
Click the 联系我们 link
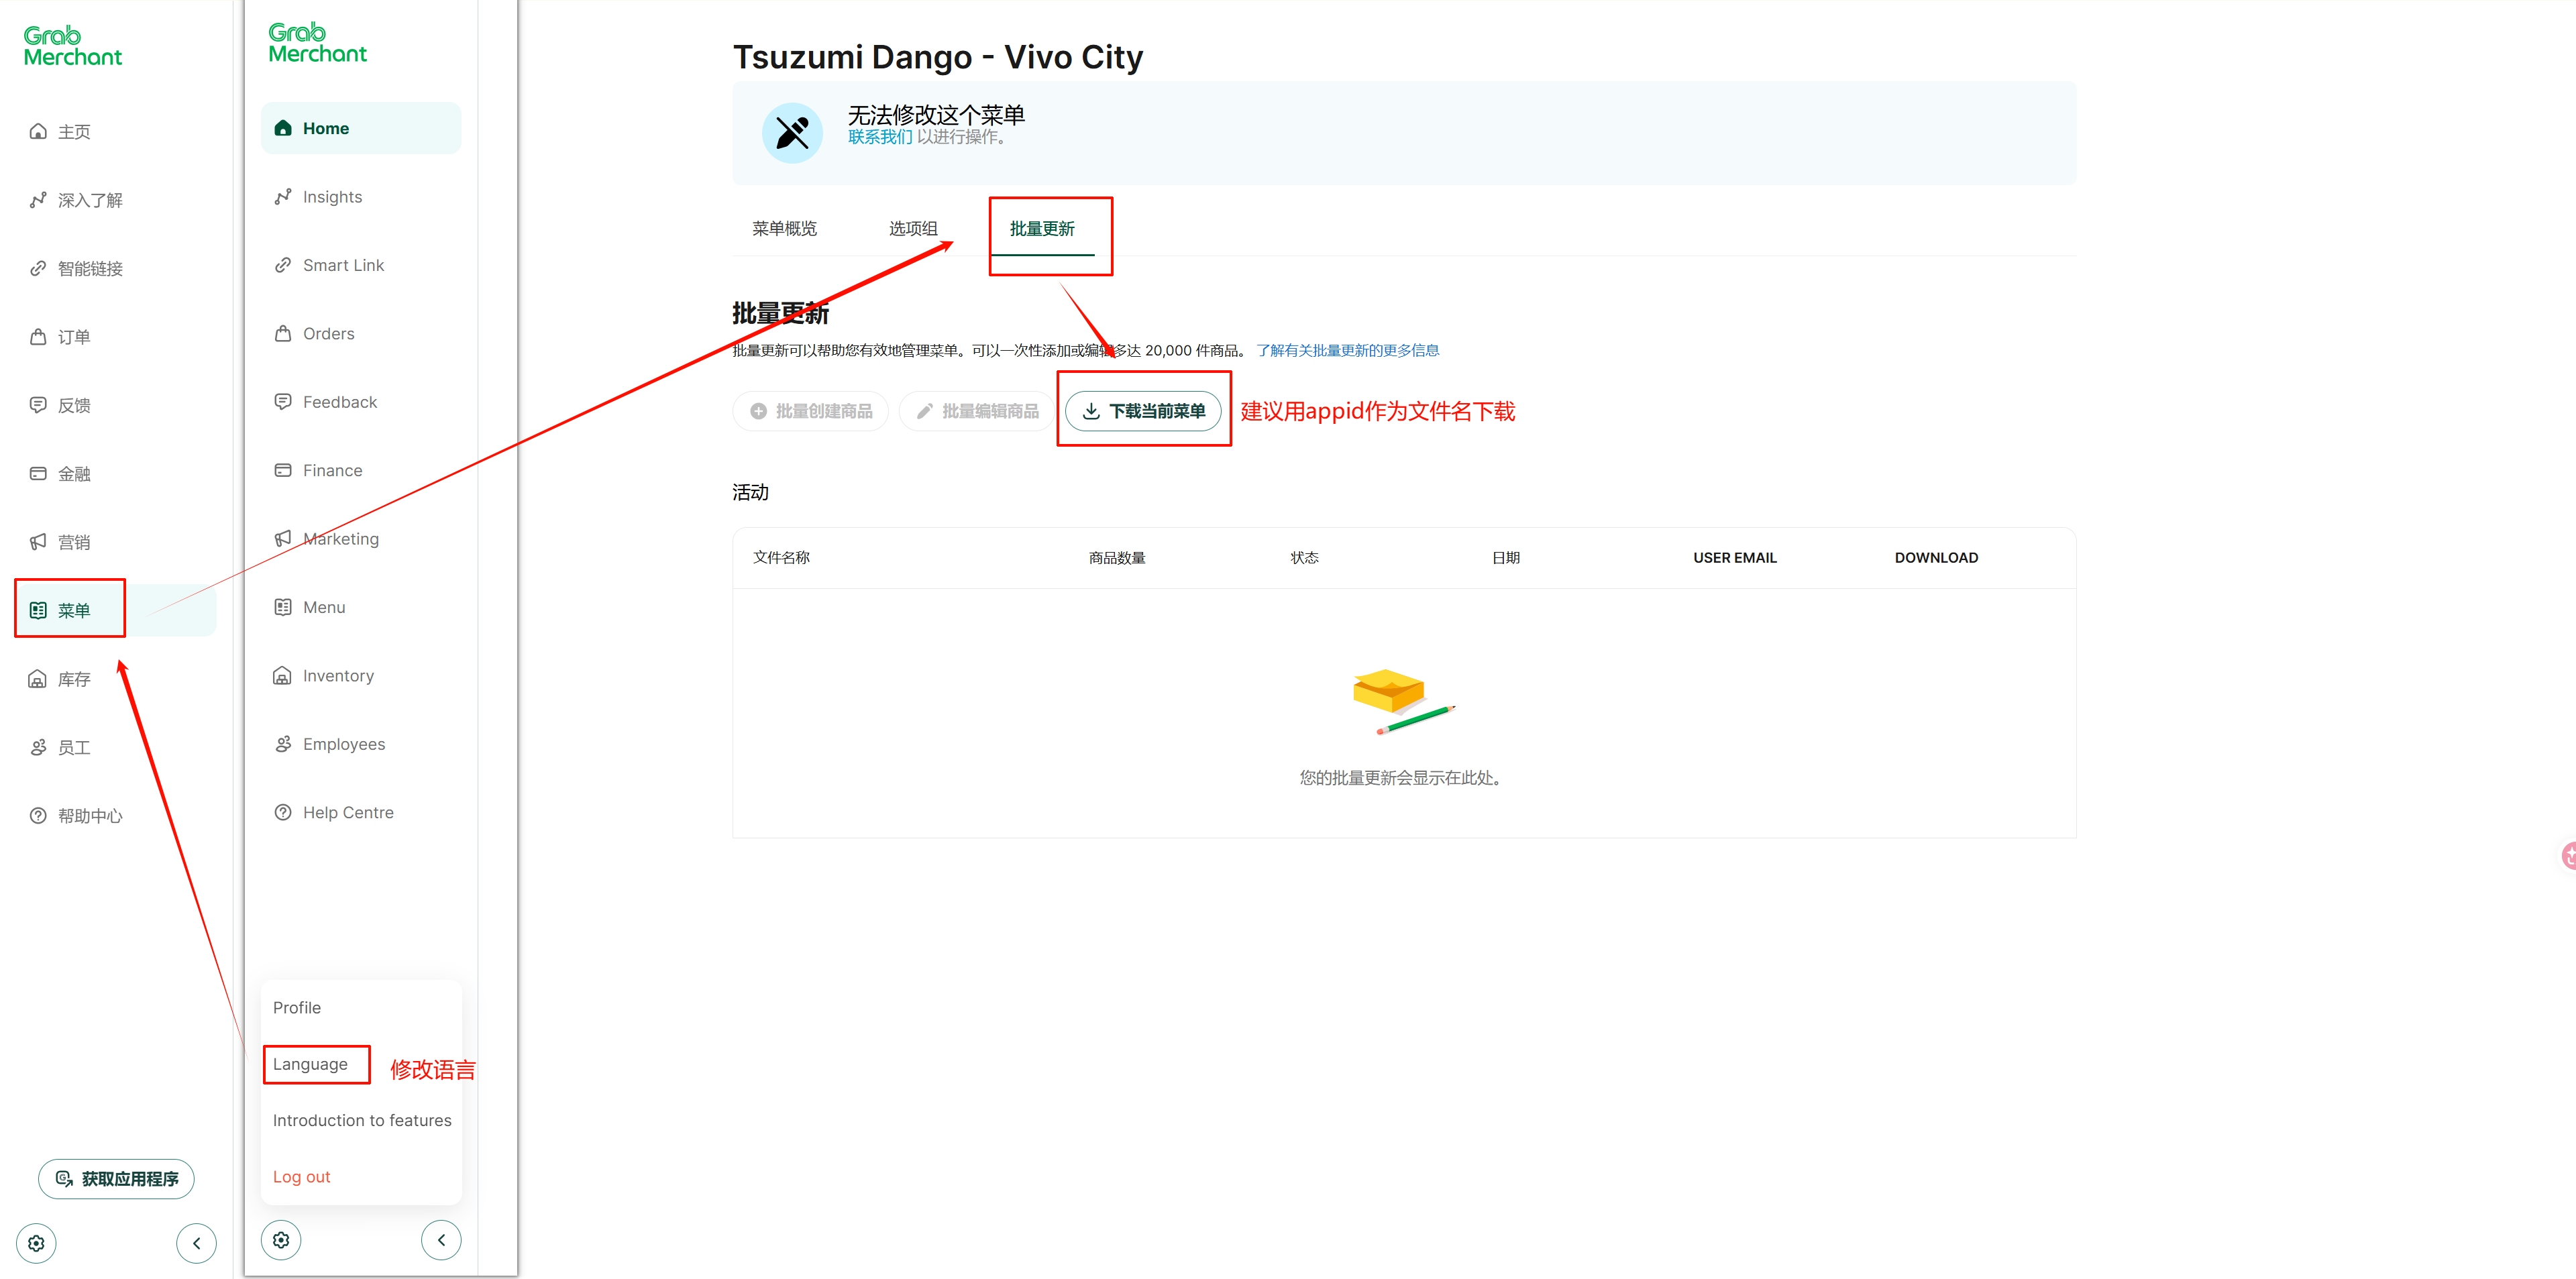pyautogui.click(x=880, y=137)
